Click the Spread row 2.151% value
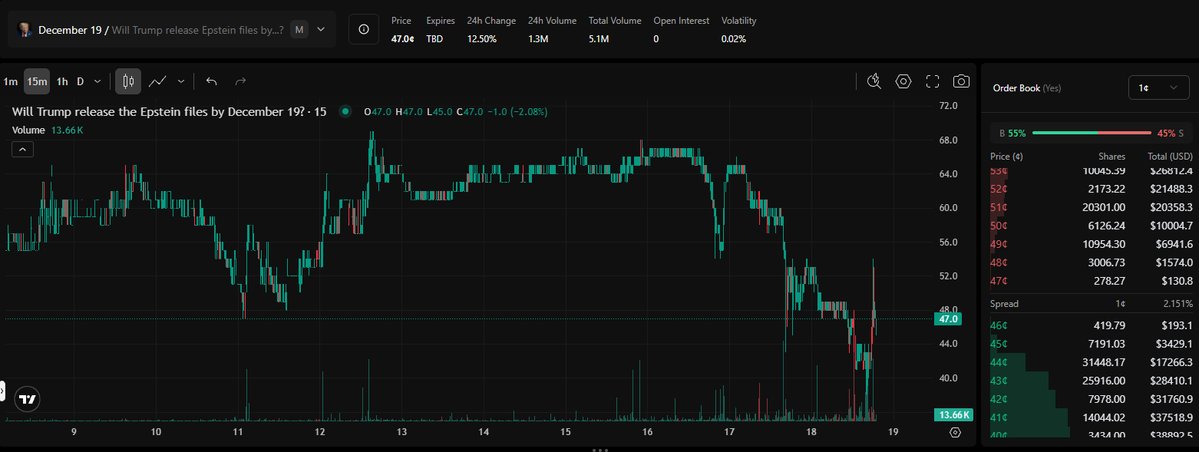Screen dimensions: 1199x452 click(1178, 304)
